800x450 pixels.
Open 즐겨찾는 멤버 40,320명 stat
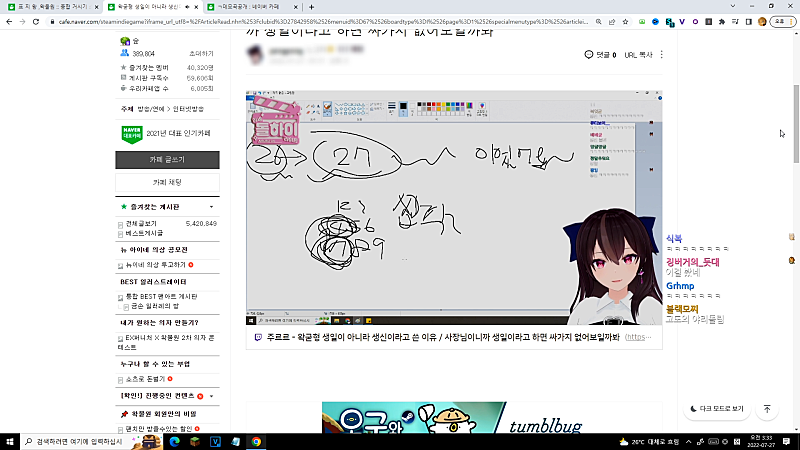[167, 67]
